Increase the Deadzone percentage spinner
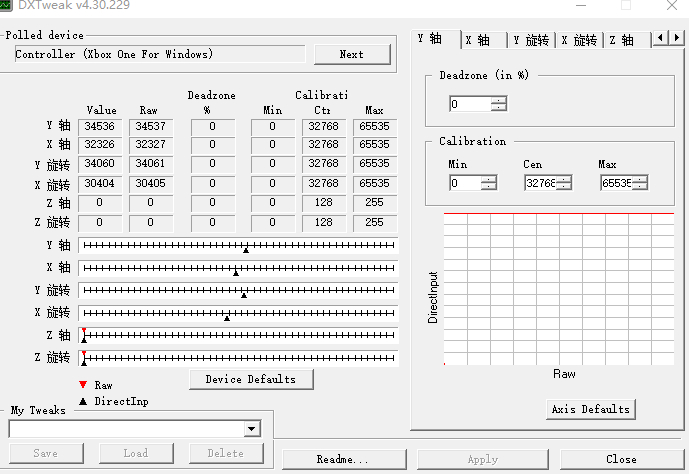689x474 pixels. point(499,101)
